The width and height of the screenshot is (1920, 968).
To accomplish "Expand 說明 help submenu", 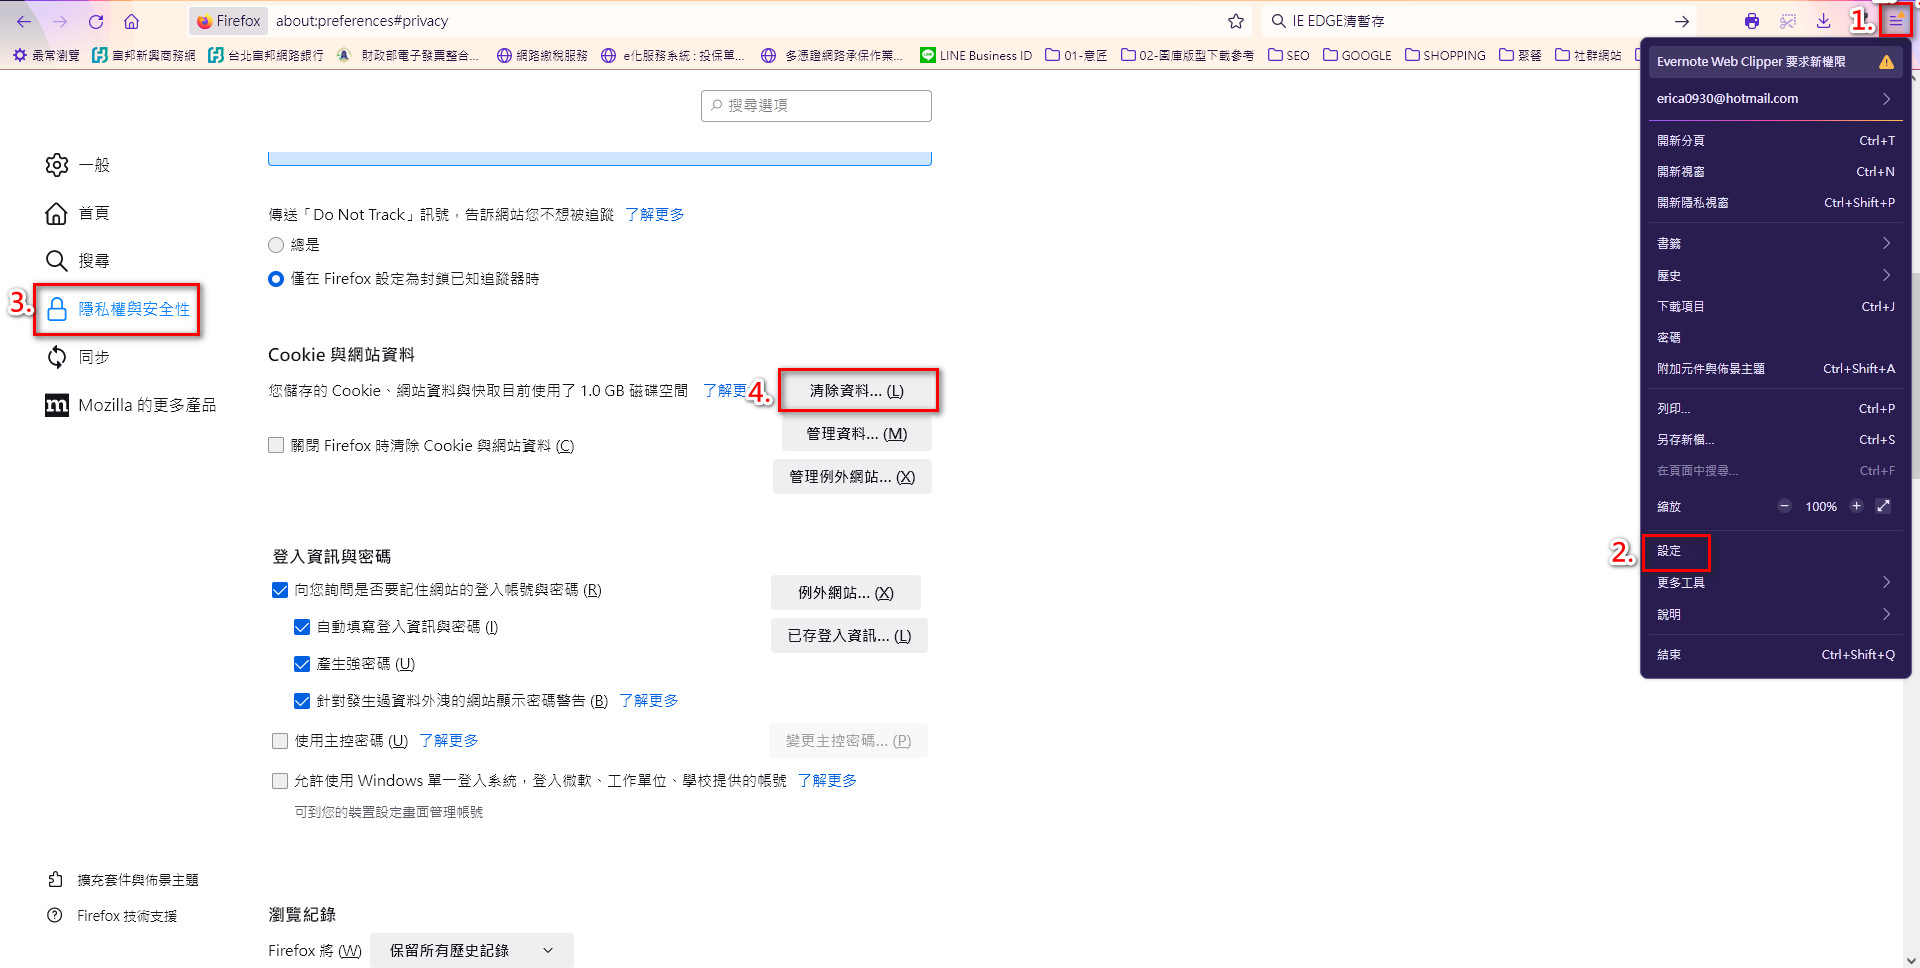I will click(x=1775, y=615).
